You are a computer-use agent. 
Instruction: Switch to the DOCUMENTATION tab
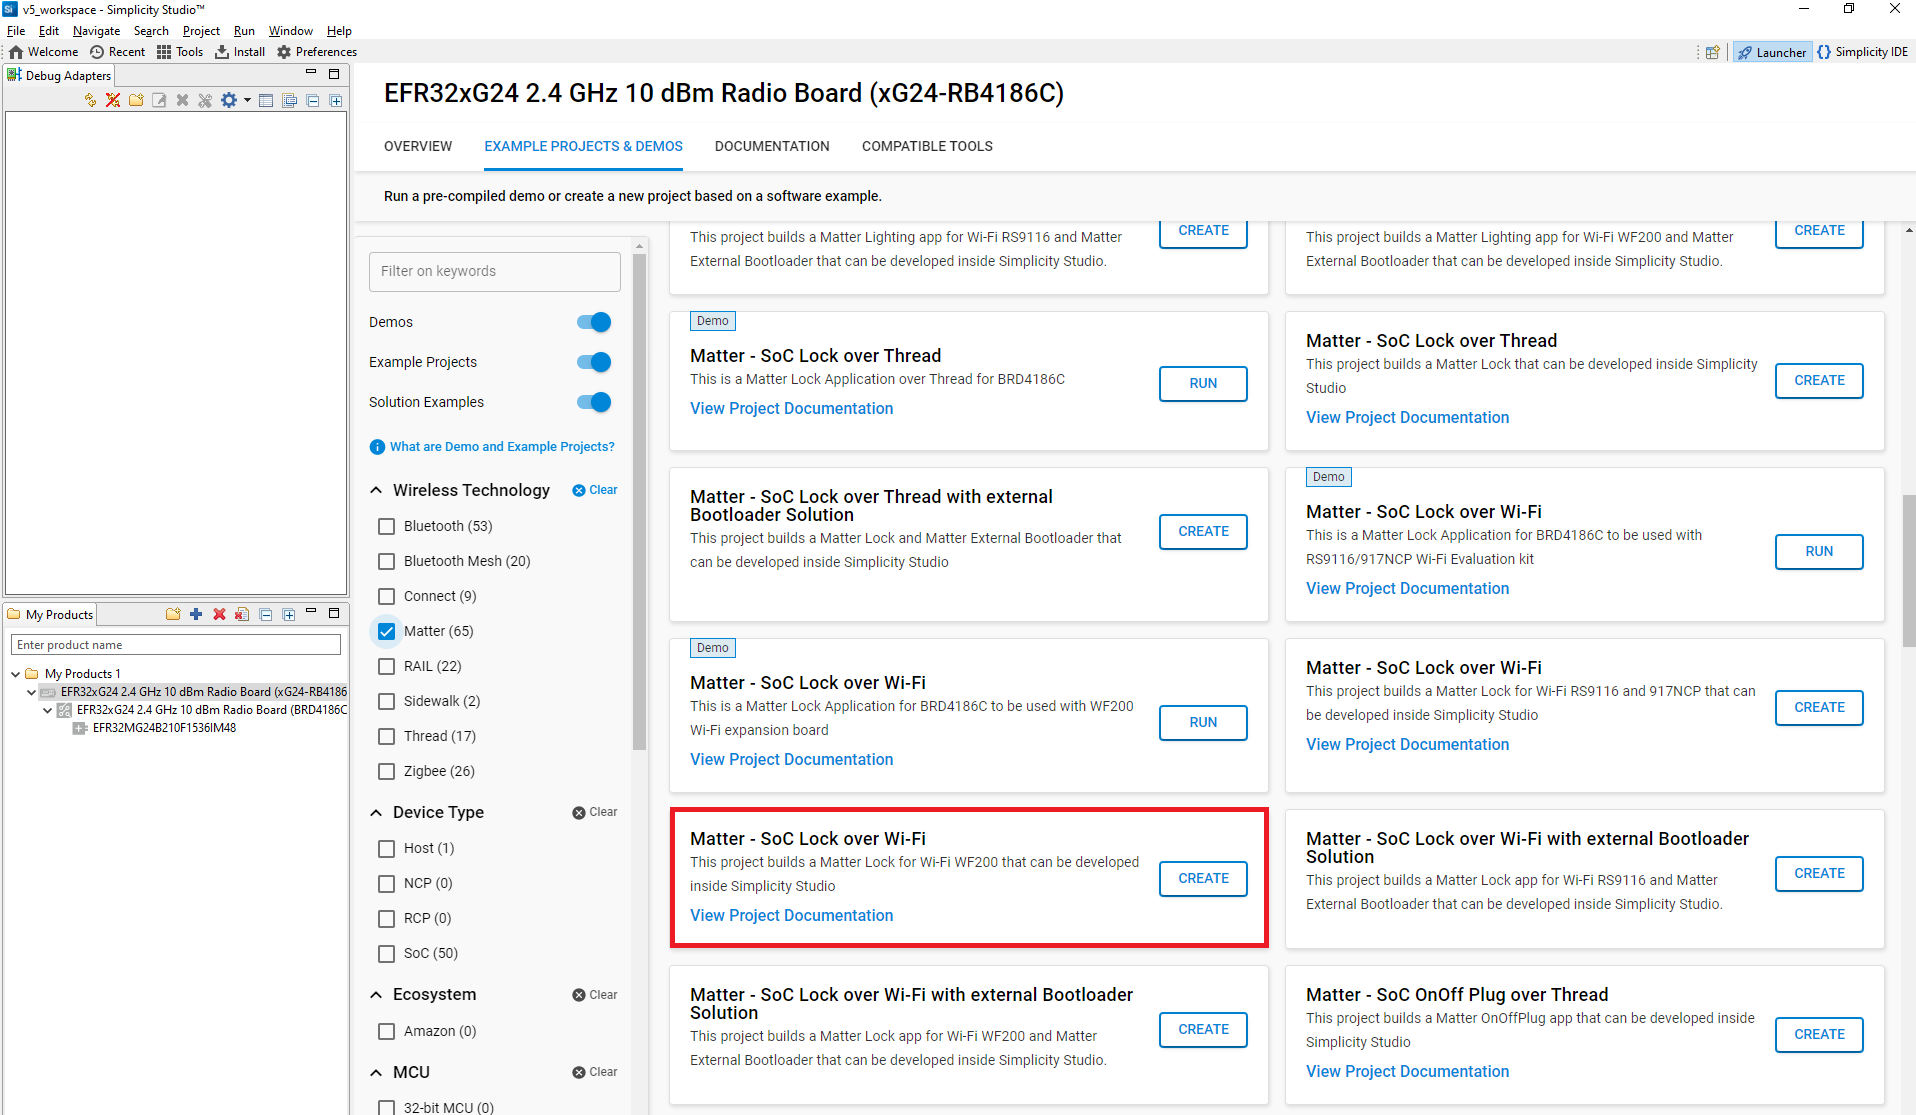click(x=771, y=146)
